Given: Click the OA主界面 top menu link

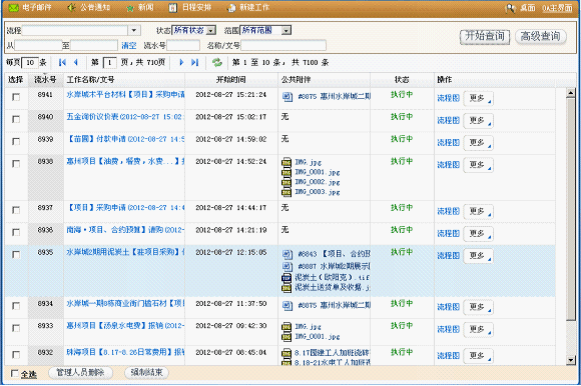Looking at the screenshot, I should [557, 8].
